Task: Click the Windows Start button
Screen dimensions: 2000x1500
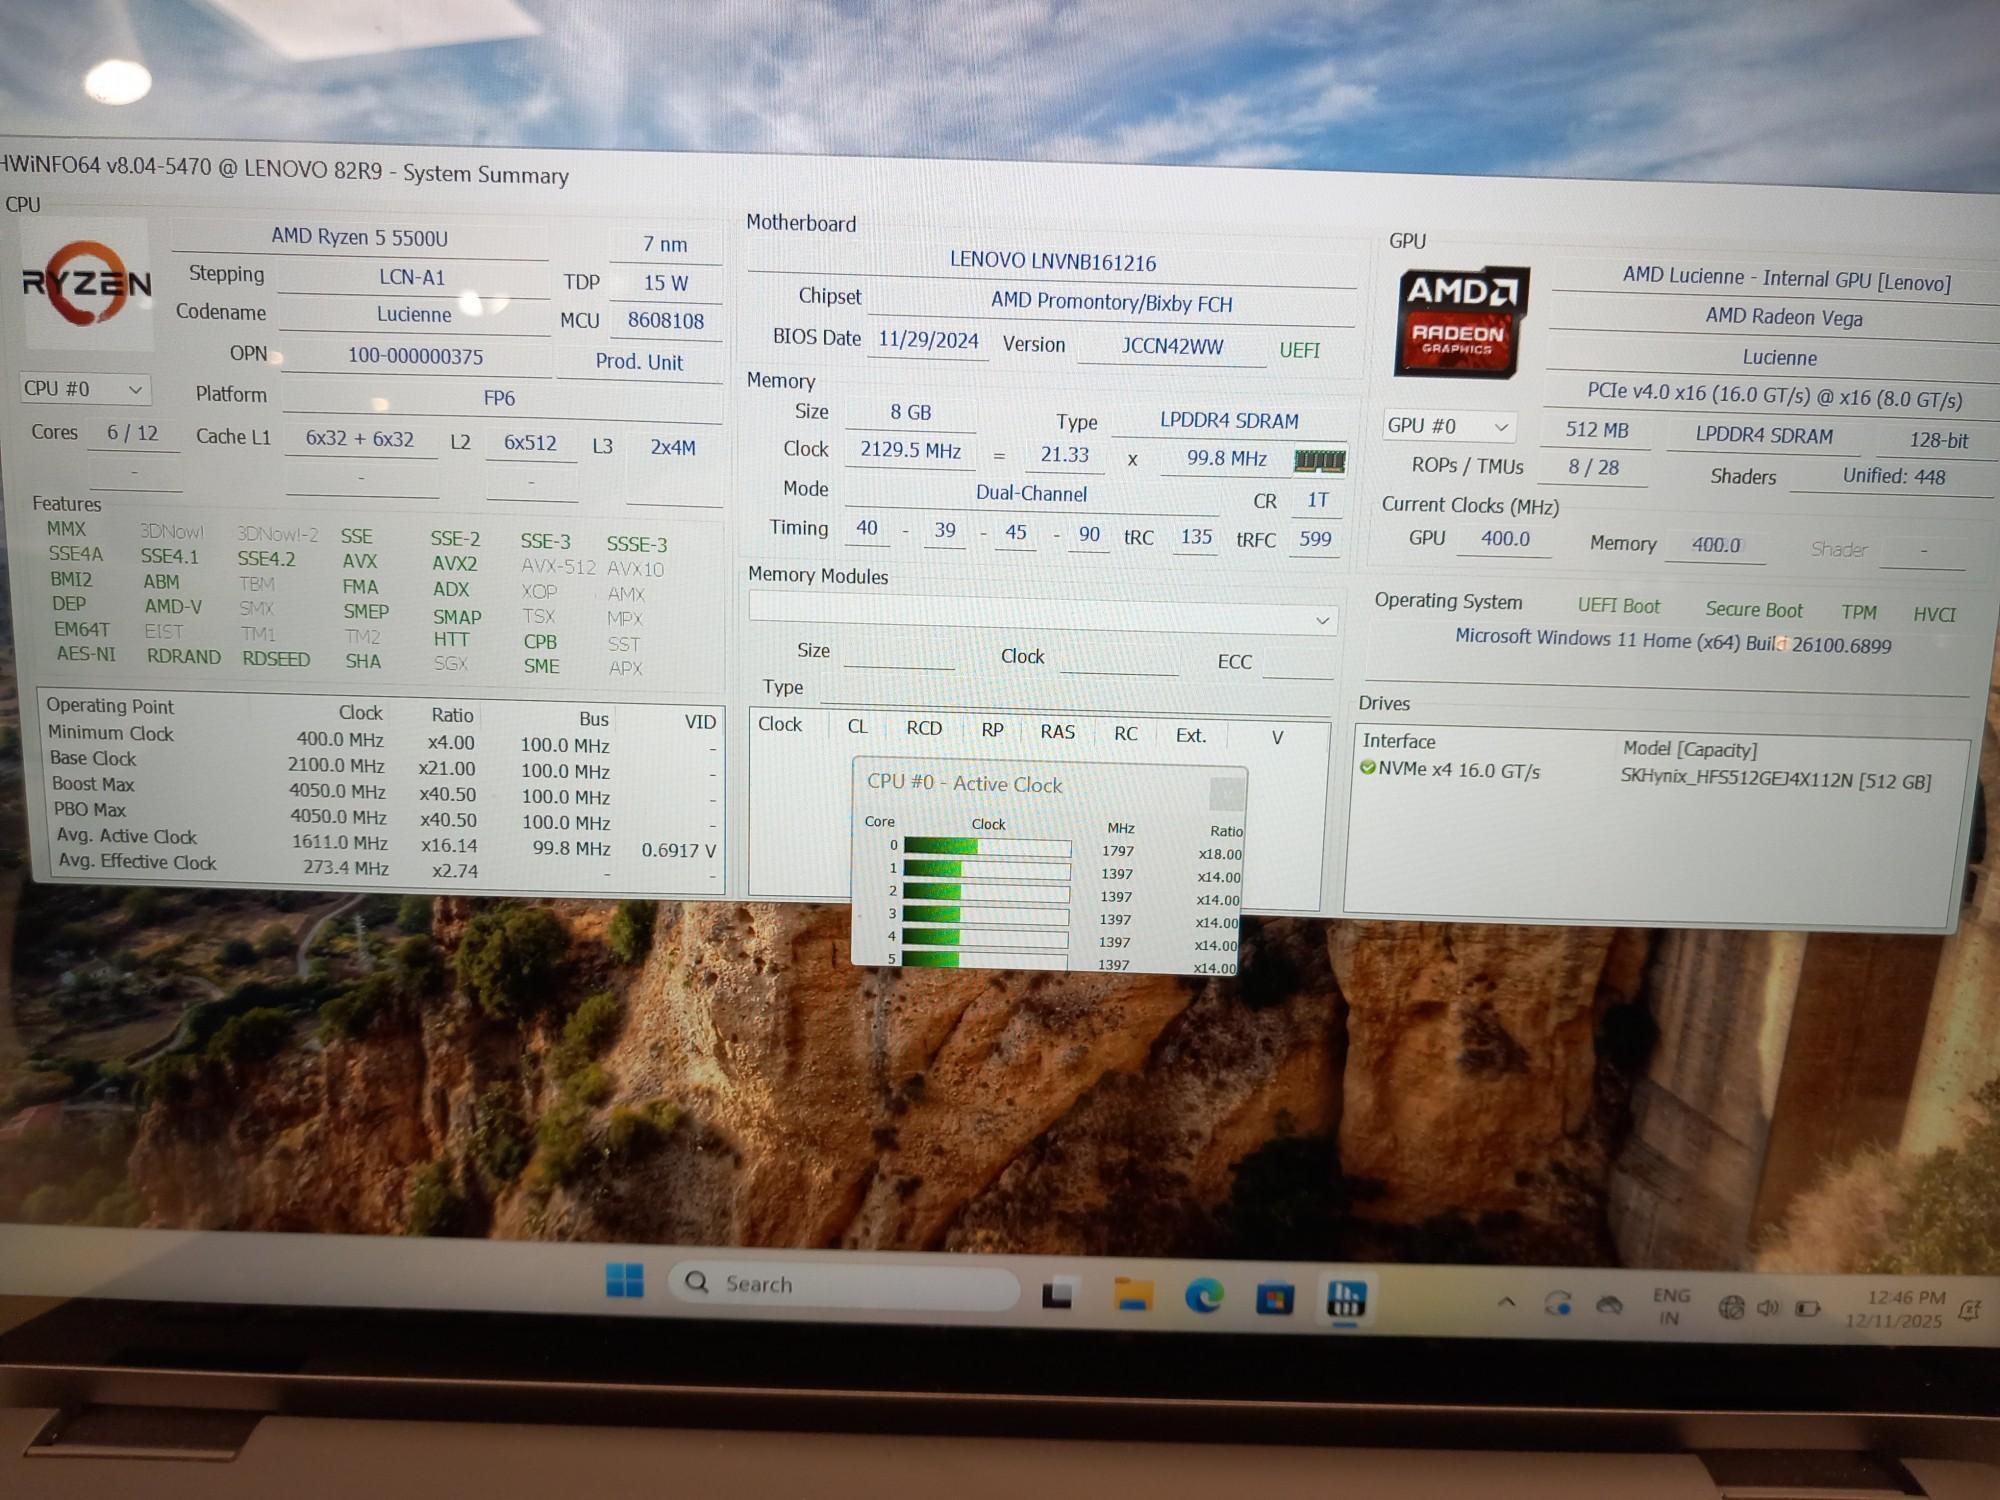Action: pyautogui.click(x=625, y=1281)
